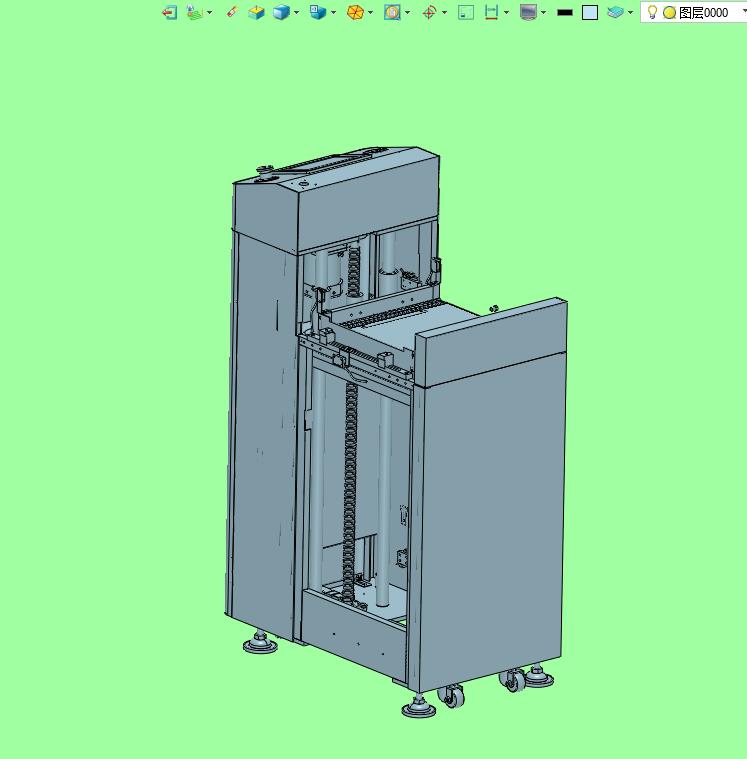
Task: Open the sketch tool dropdown arrow
Action: (x=209, y=13)
